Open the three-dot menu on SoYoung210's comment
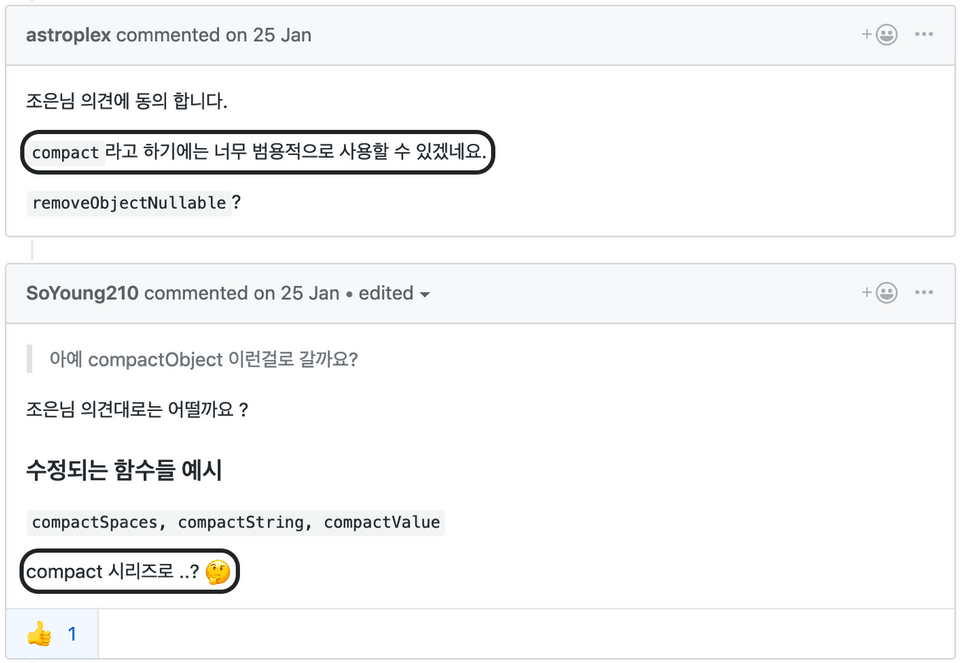This screenshot has height=663, width=960. tap(923, 293)
